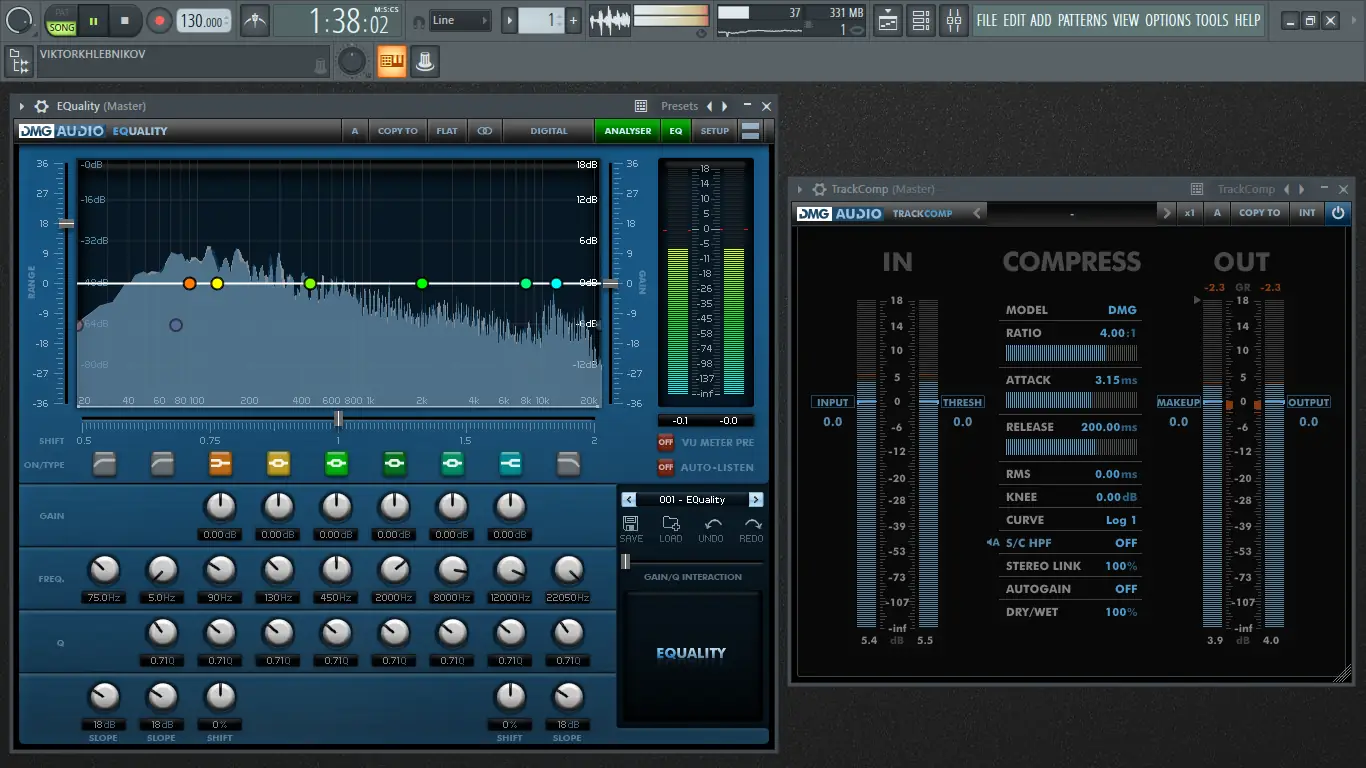
Task: Open the VIEW menu
Action: click(1125, 20)
